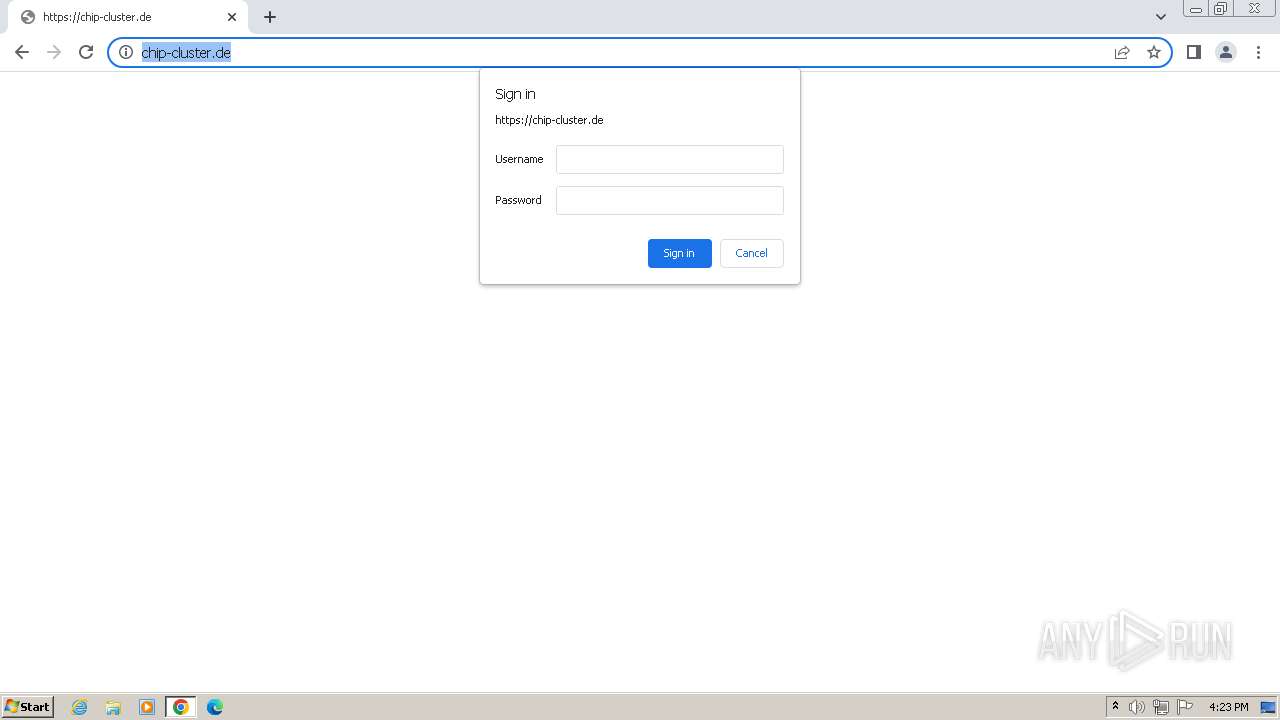
Task: Open network connection tray icon
Action: click(x=1161, y=707)
